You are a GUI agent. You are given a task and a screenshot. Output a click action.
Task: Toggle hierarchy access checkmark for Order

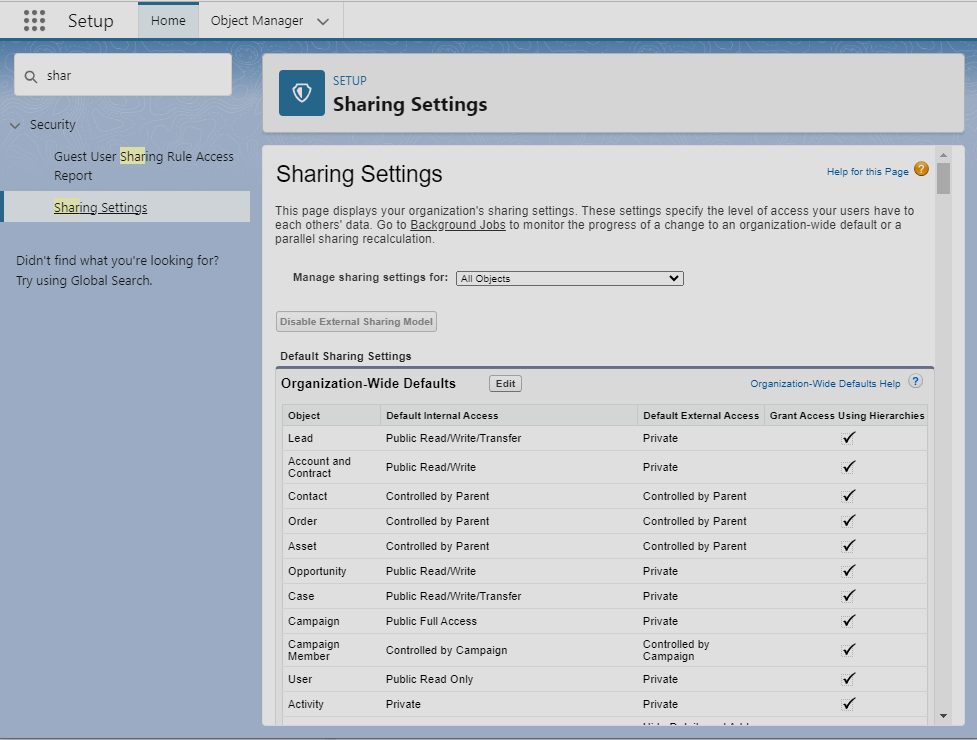(x=847, y=521)
